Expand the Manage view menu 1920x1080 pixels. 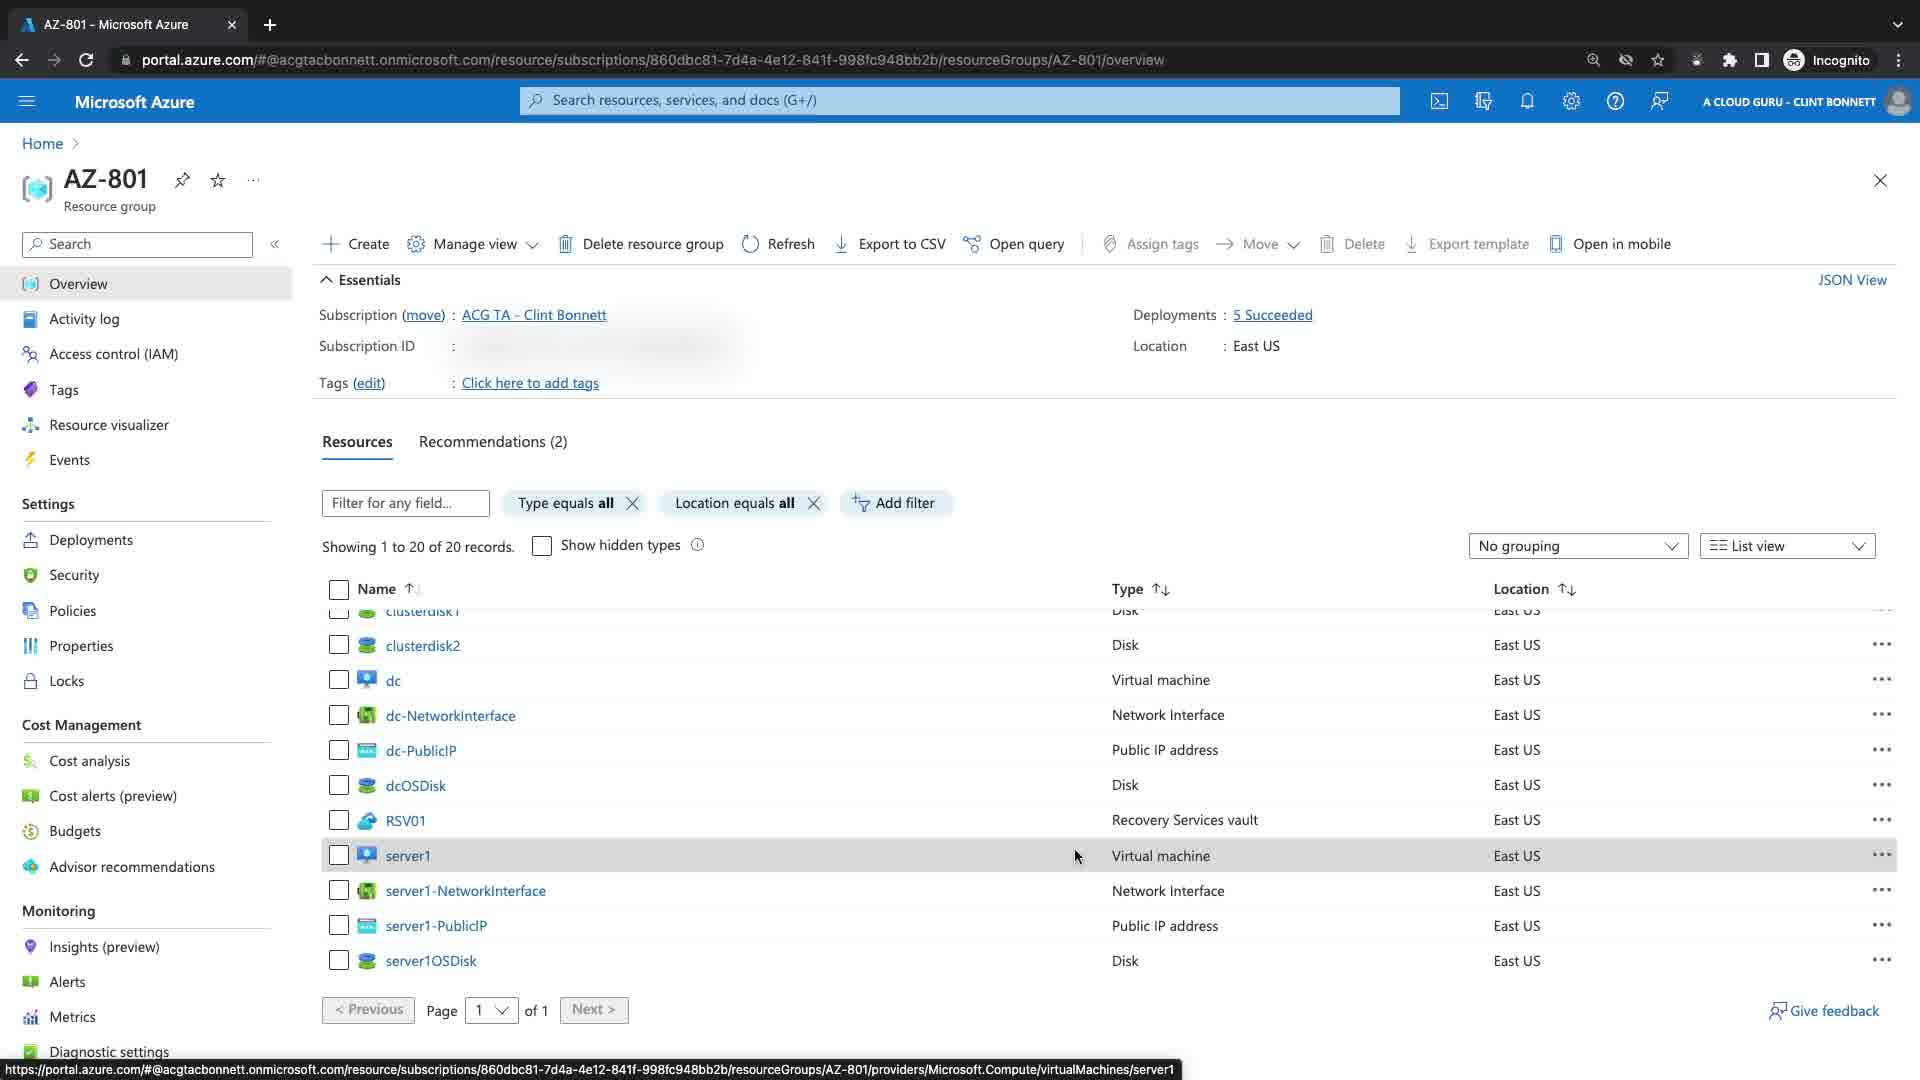coord(473,244)
